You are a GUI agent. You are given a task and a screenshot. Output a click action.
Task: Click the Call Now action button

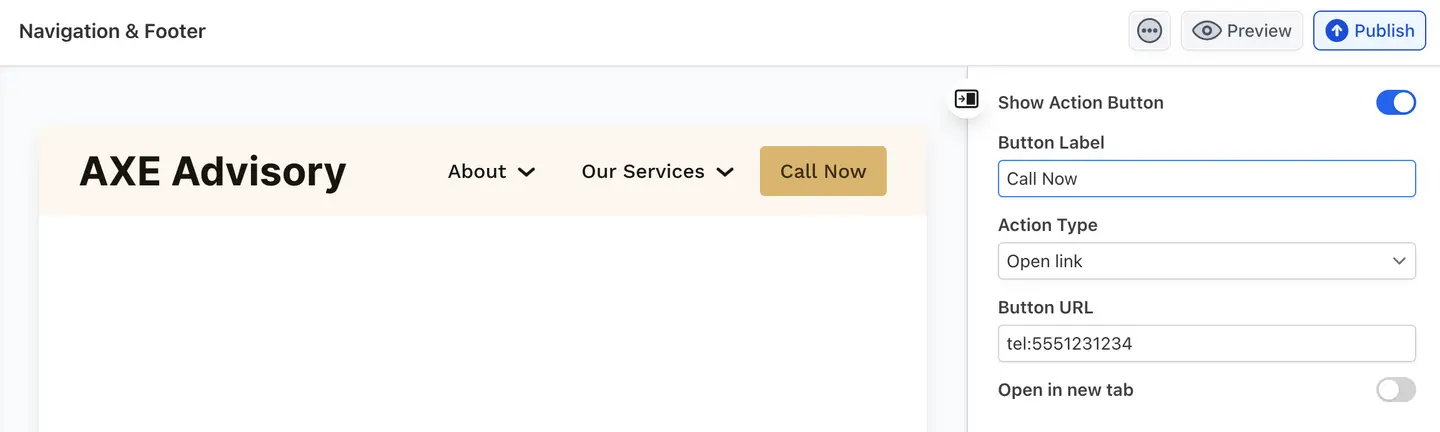(823, 171)
